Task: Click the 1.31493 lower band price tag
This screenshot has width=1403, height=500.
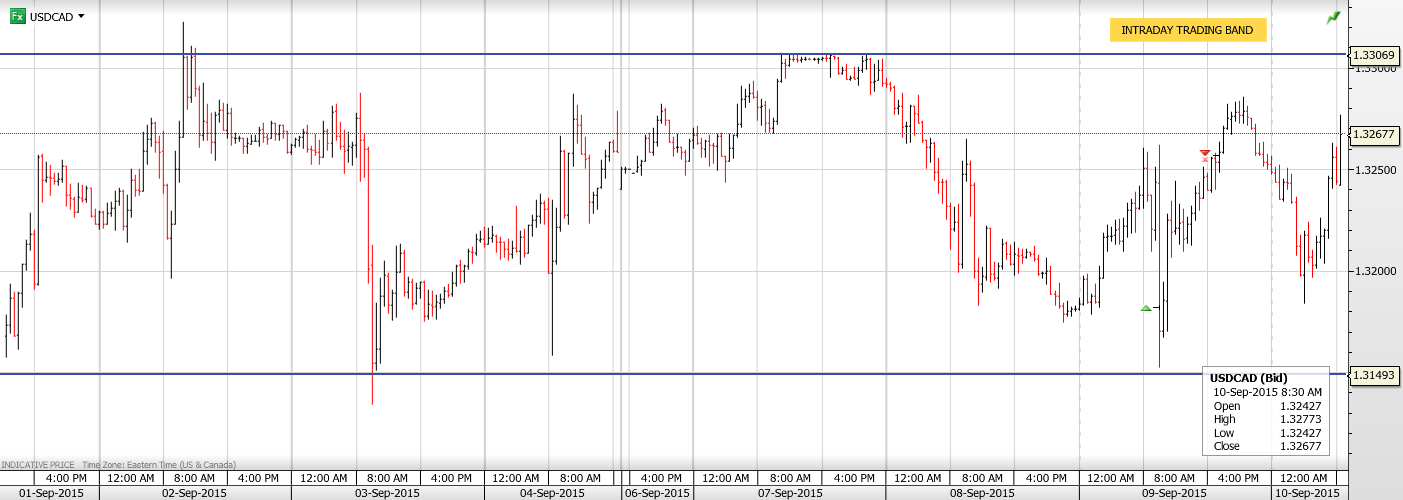Action: [1372, 374]
